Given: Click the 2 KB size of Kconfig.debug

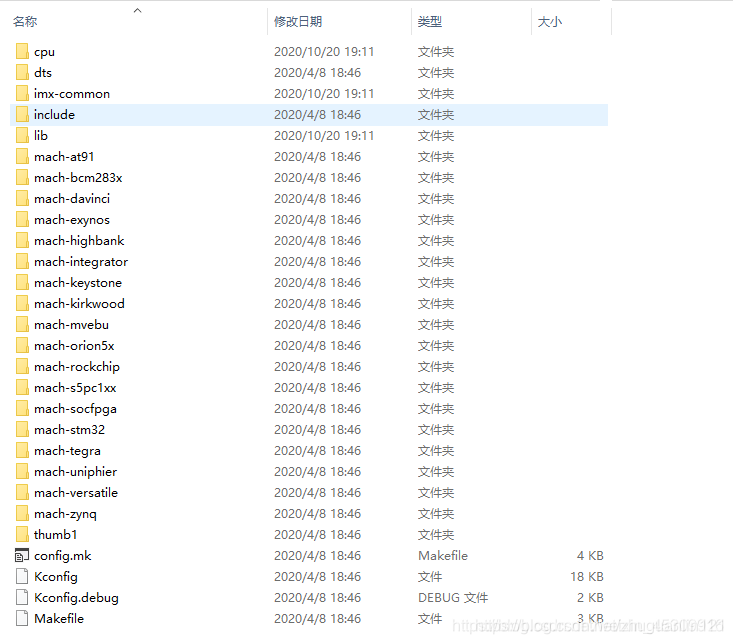Looking at the screenshot, I should [x=590, y=598].
